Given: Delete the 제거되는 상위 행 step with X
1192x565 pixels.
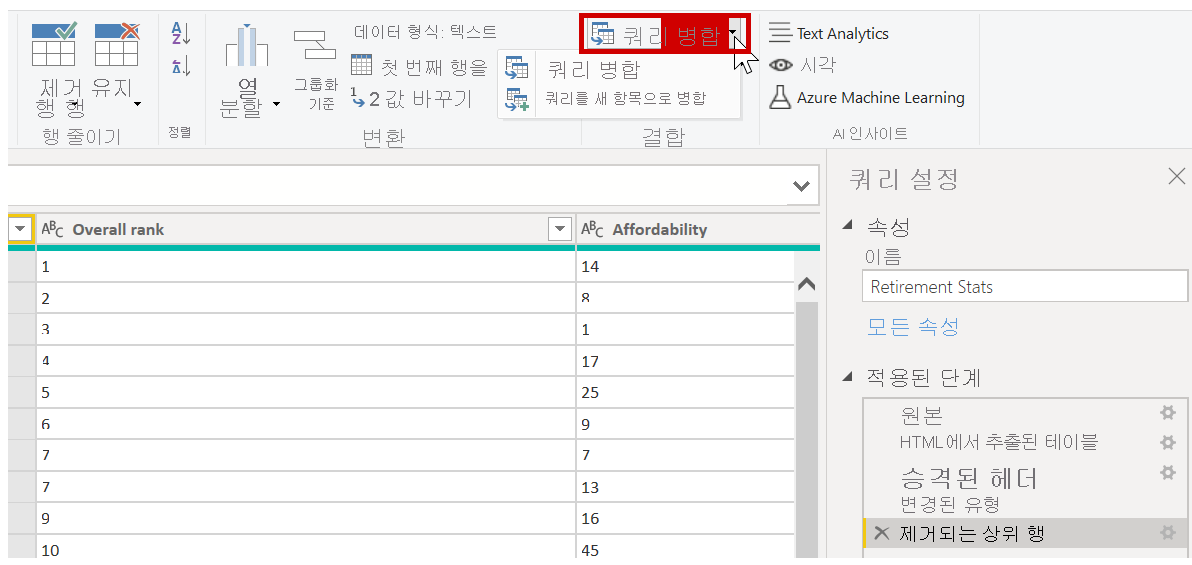Looking at the screenshot, I should click(x=881, y=533).
